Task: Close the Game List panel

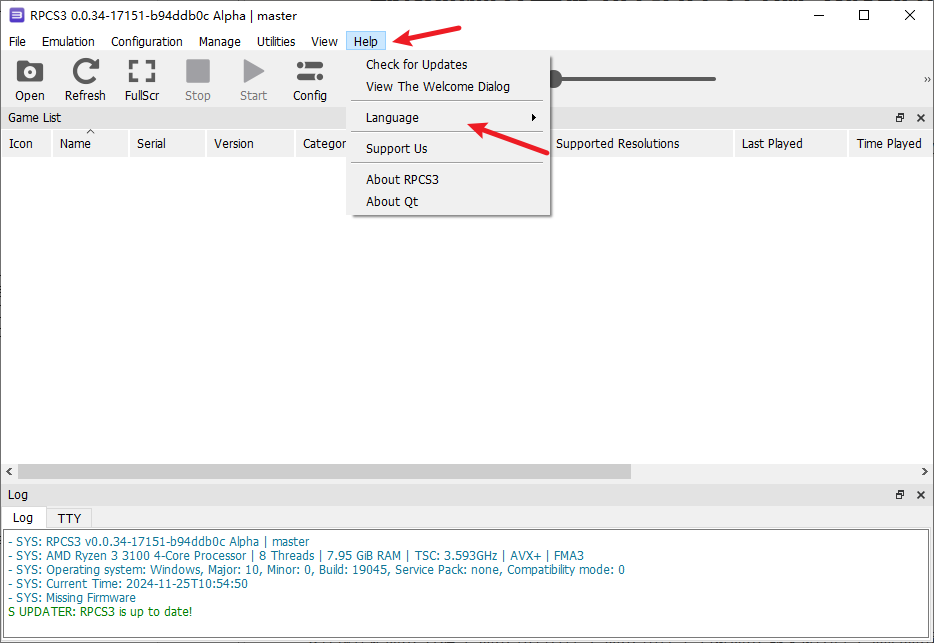Action: tap(921, 118)
